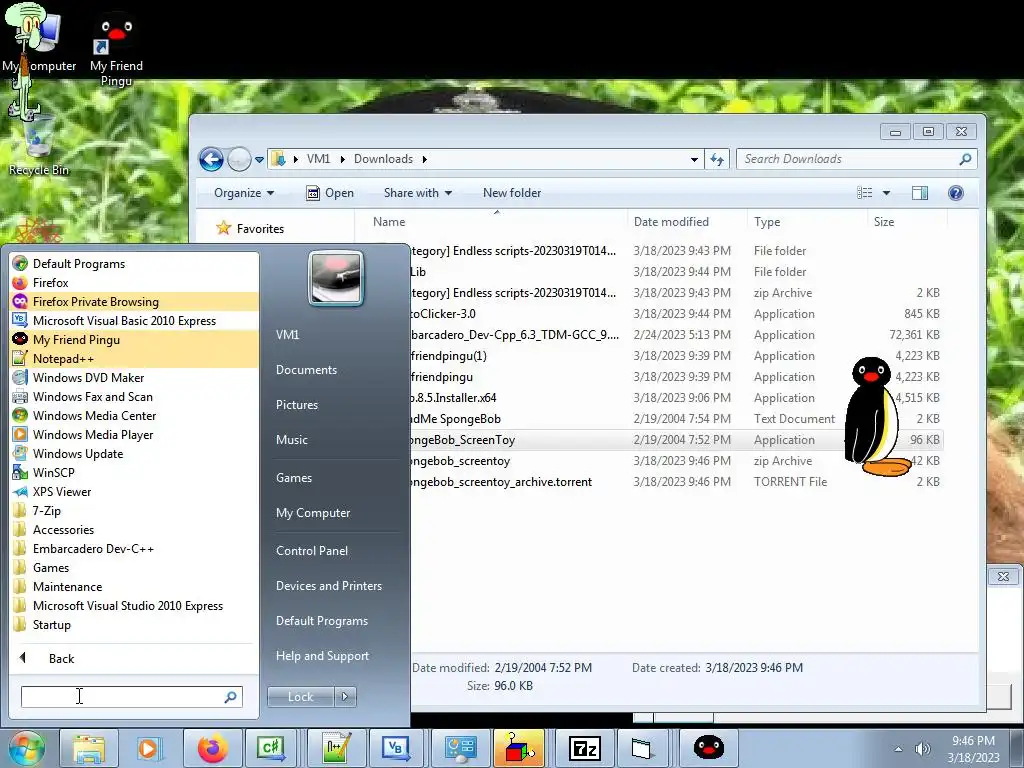
Task: Sort by the Type column
Action: (x=767, y=222)
